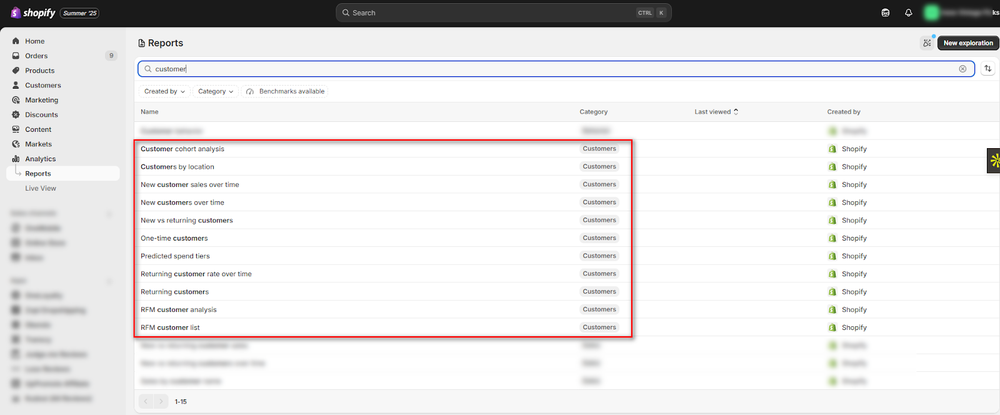Click the magnifier icon in top search bar
Viewport: 1000px width, 415px height.
click(346, 13)
